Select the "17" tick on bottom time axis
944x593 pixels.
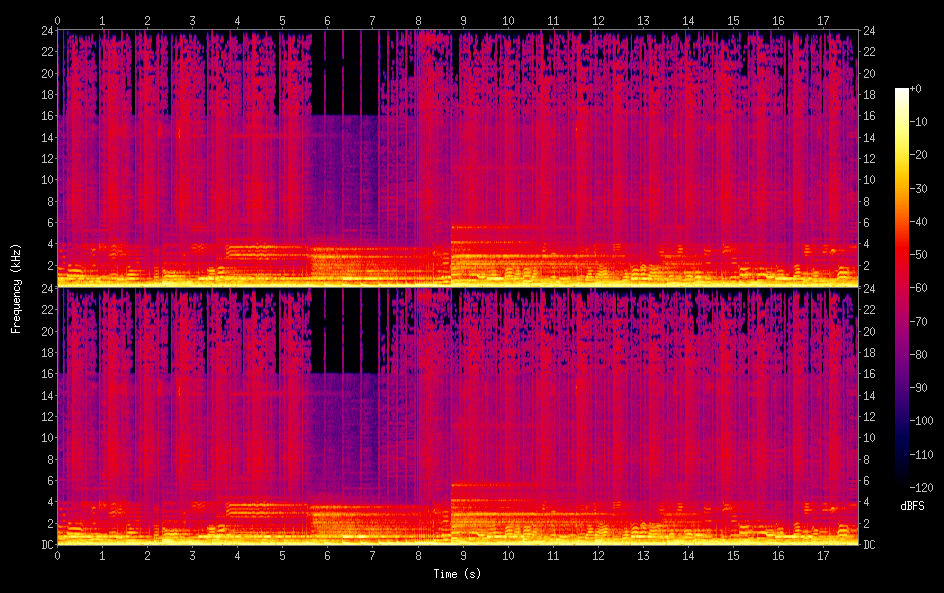(x=823, y=554)
